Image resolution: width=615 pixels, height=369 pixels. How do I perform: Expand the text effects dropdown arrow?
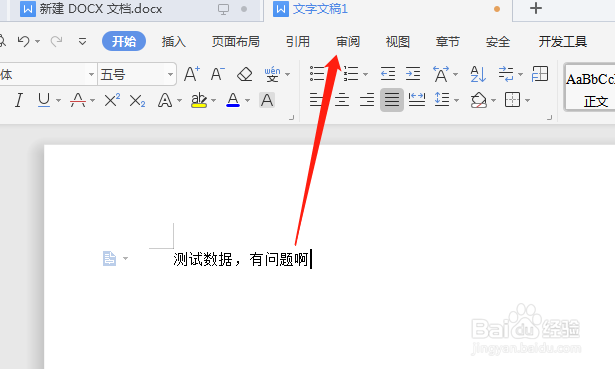tap(180, 100)
